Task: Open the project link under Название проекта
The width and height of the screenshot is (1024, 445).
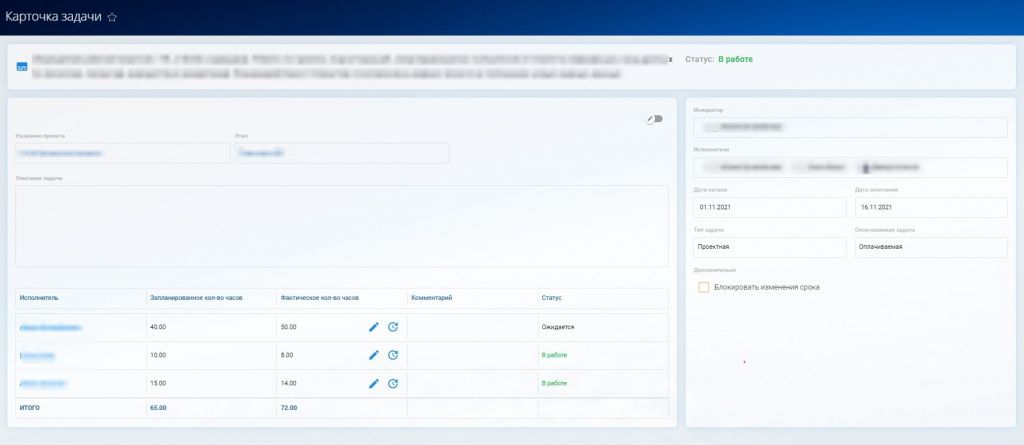Action: pyautogui.click(x=62, y=153)
